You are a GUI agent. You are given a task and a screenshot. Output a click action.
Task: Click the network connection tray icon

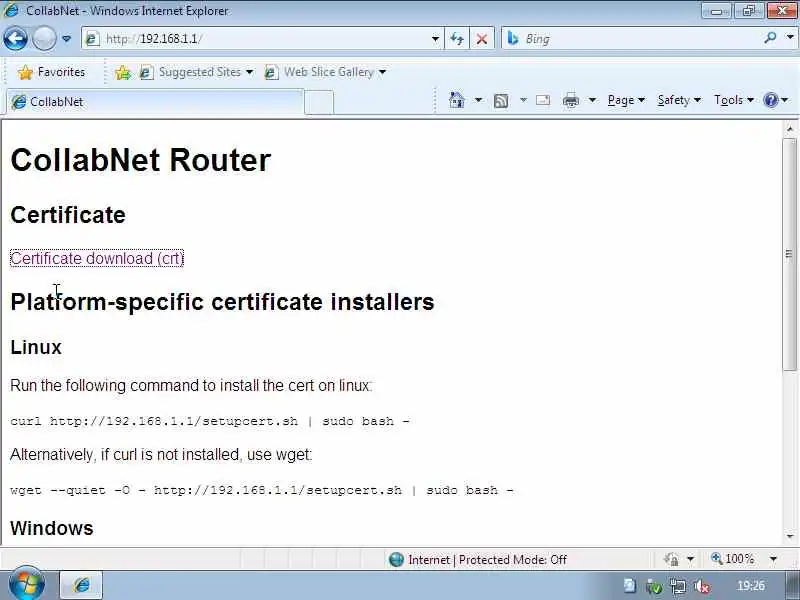point(678,587)
